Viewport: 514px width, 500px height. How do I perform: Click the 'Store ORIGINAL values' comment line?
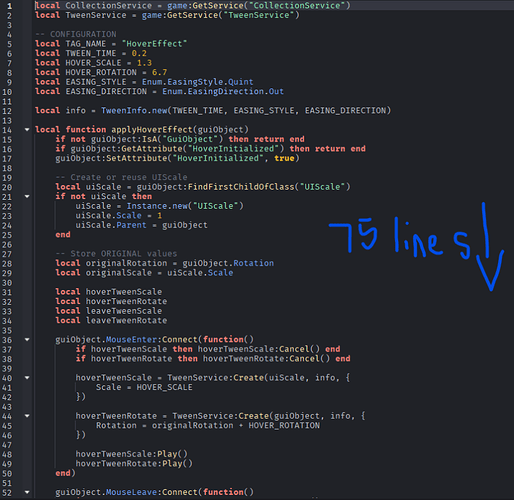click(x=116, y=254)
